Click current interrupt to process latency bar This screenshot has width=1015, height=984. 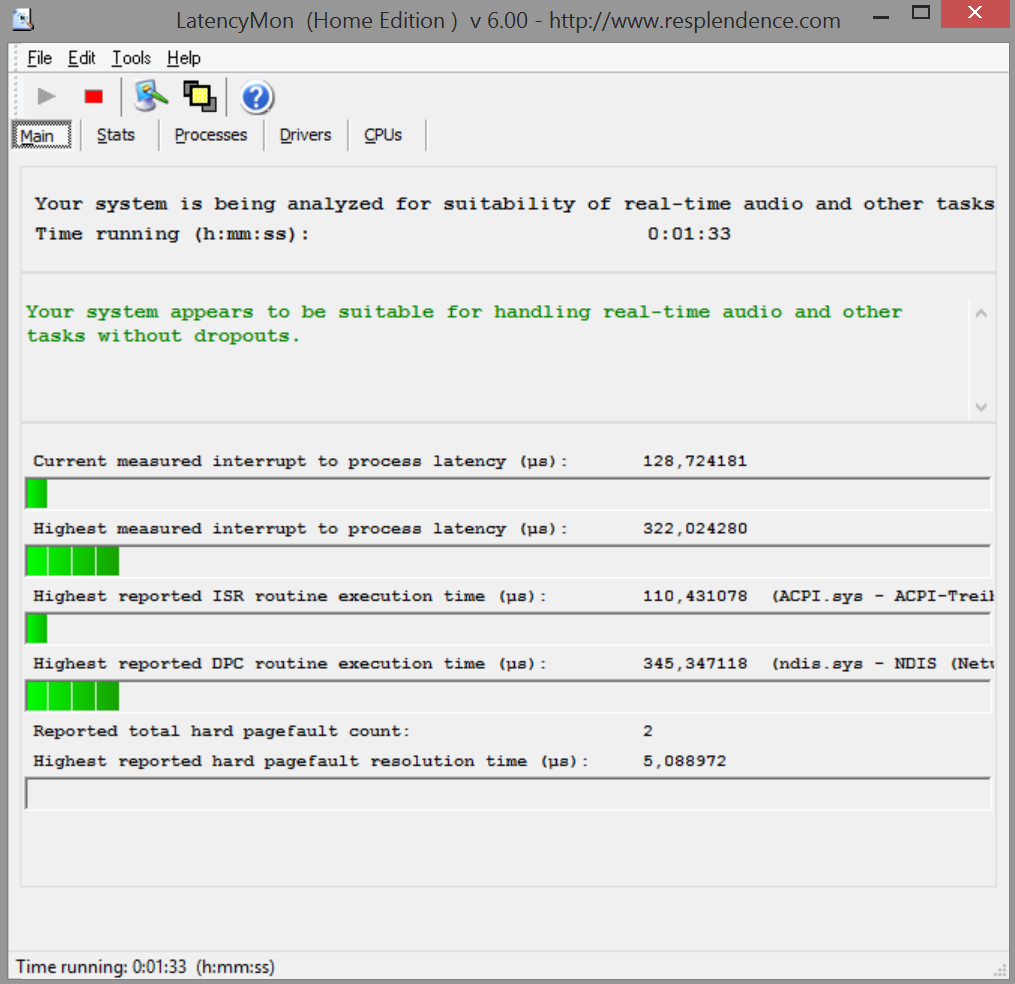pos(508,494)
